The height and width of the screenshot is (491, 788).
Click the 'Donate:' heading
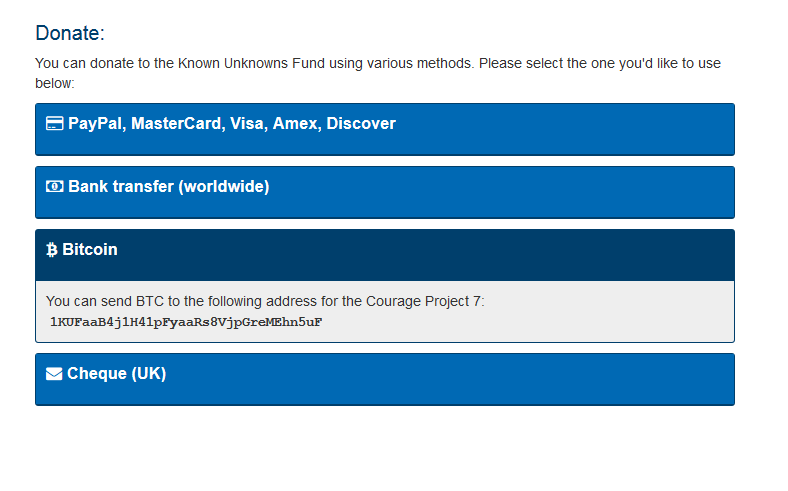70,33
